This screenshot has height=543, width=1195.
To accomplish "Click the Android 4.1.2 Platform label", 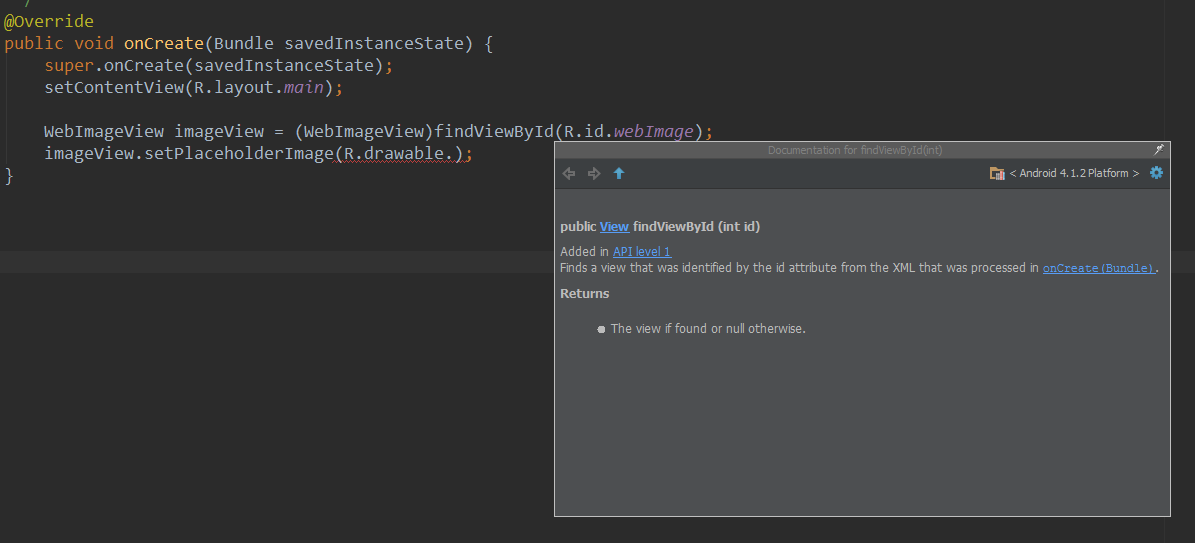I will coord(1075,173).
